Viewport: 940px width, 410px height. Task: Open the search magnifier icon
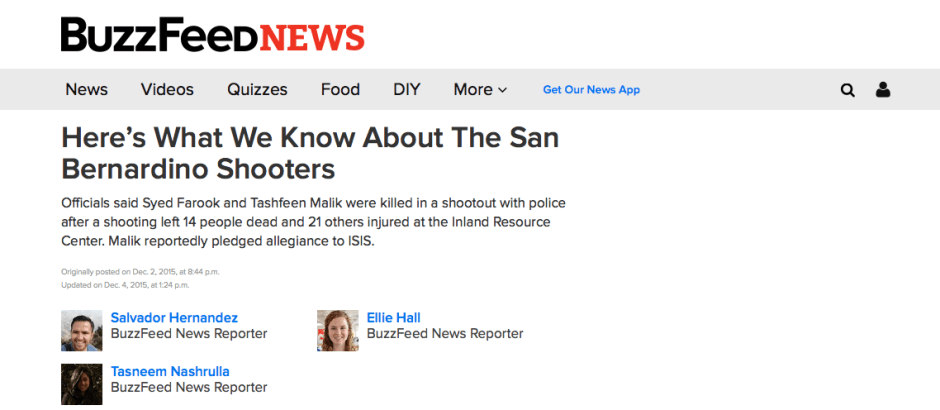point(847,91)
